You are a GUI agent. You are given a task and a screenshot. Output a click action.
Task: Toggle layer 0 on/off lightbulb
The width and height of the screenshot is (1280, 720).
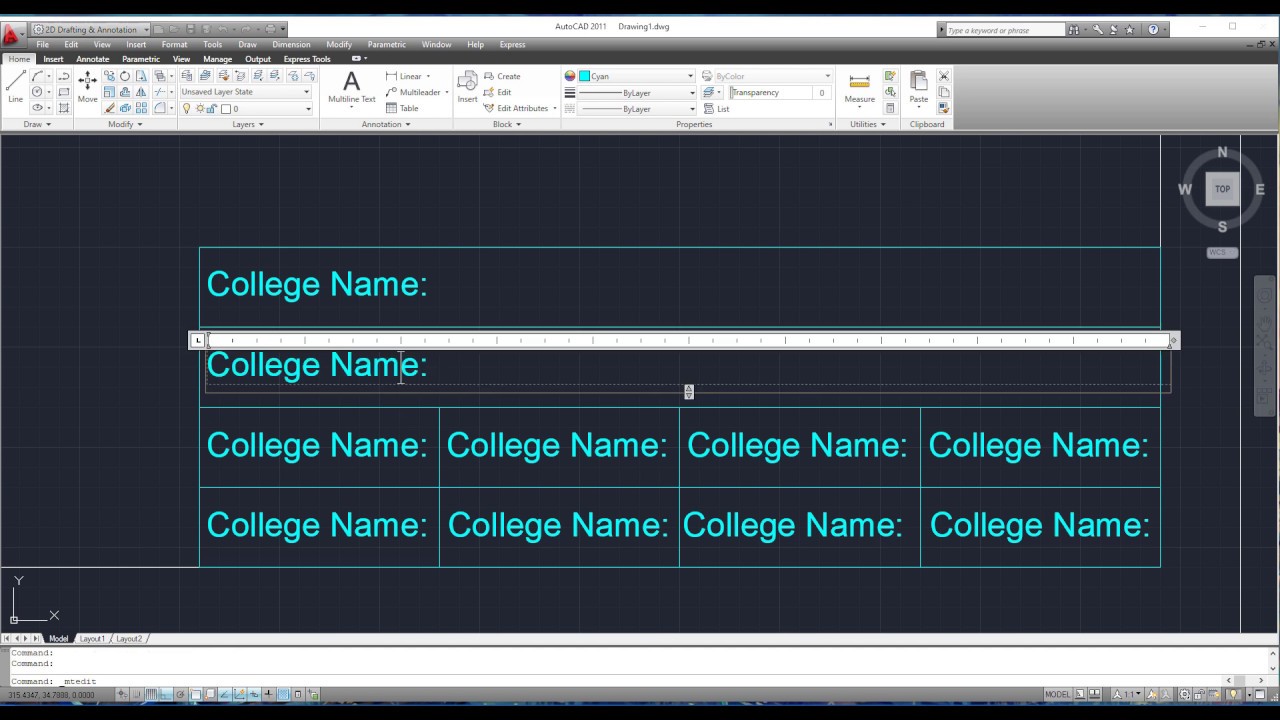(x=187, y=108)
